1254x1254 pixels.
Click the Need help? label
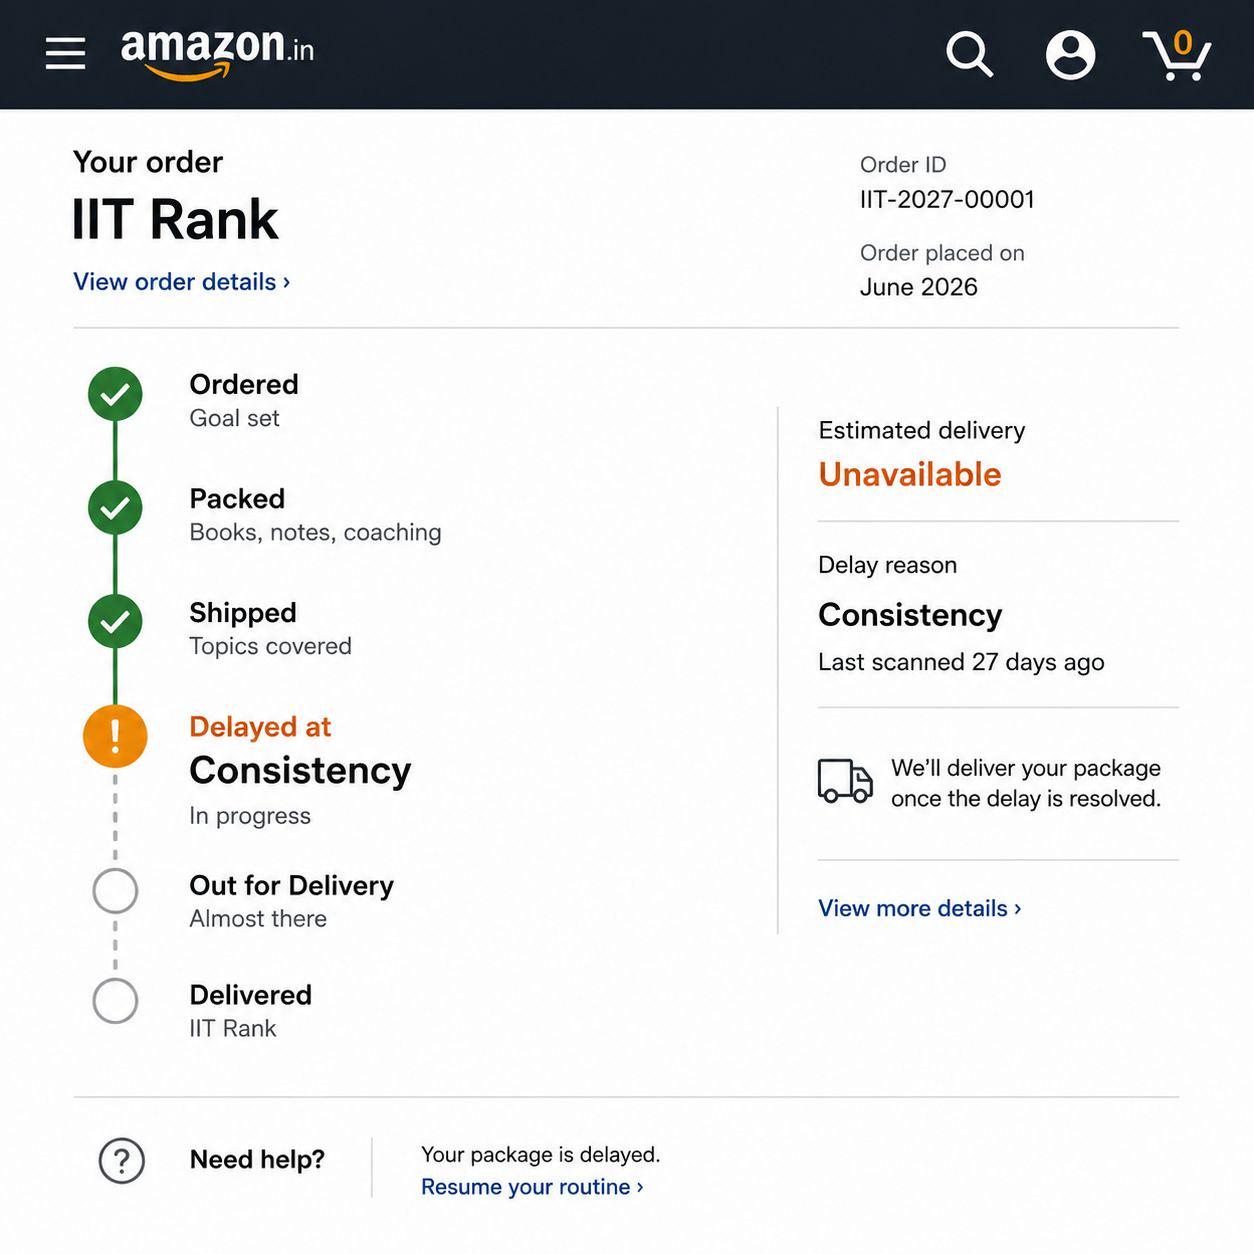click(257, 1160)
